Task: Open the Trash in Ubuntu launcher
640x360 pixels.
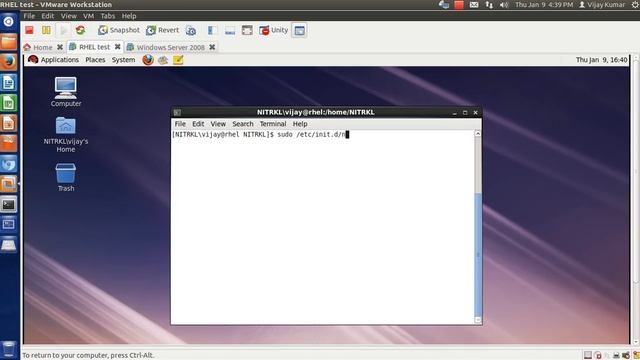Action: (x=9, y=350)
